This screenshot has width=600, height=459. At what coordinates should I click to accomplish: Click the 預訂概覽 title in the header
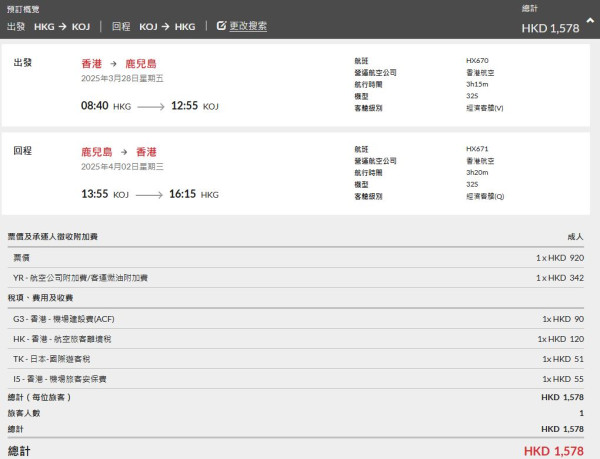coord(23,9)
